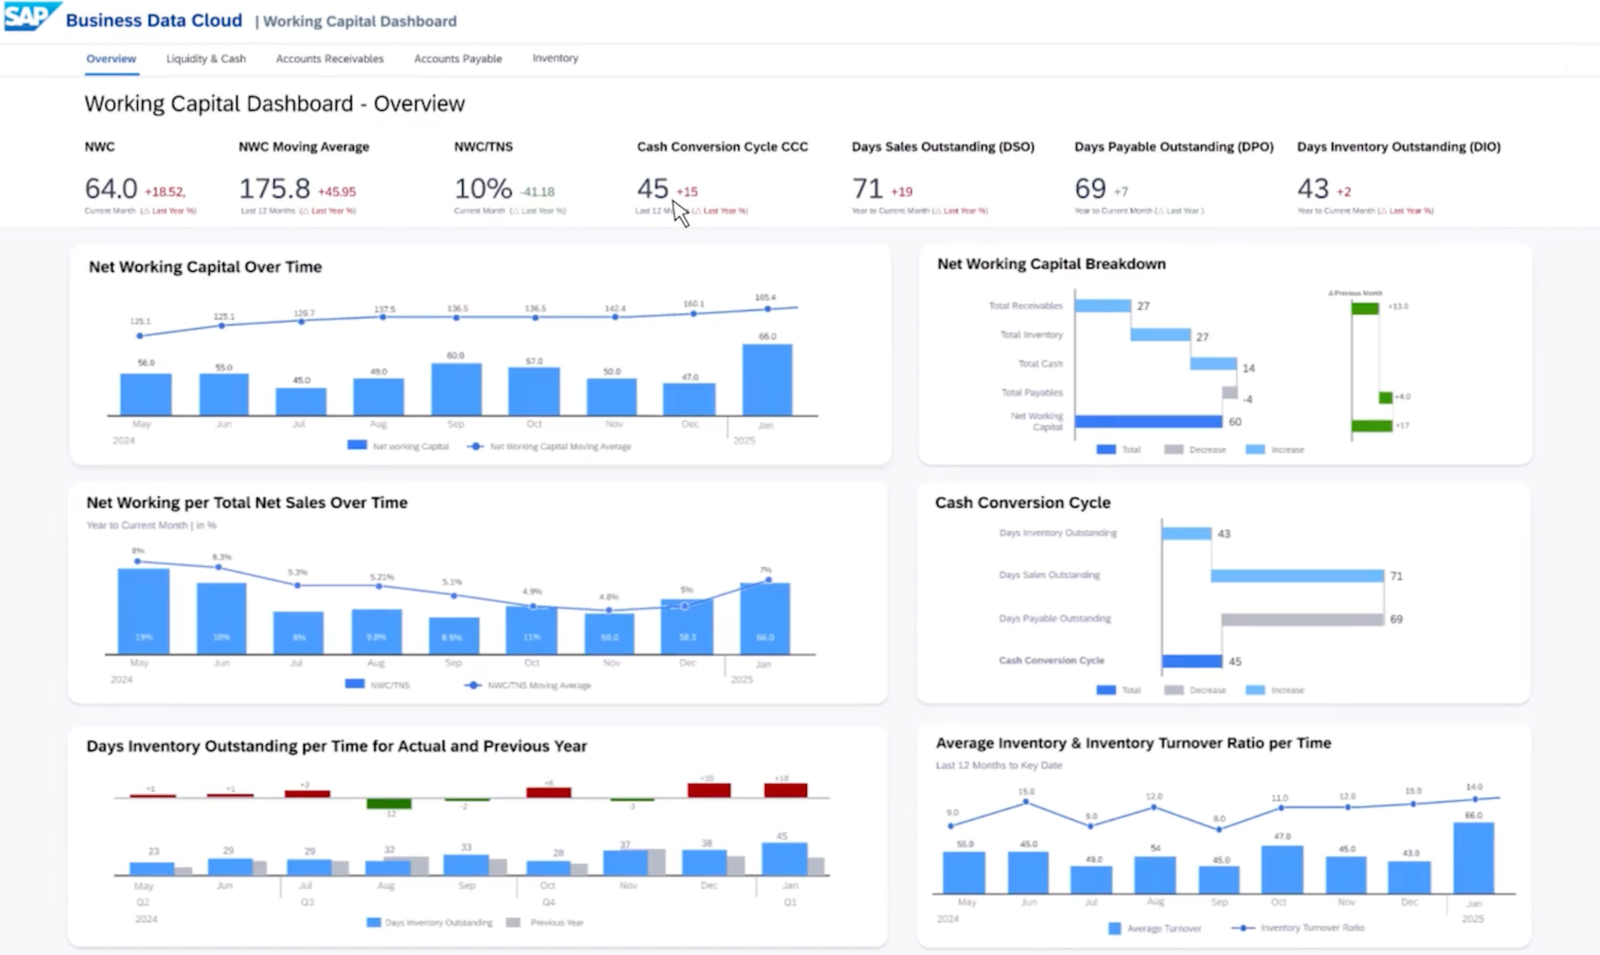Select Cash Conversion Cycle total bar 45

click(x=1192, y=661)
